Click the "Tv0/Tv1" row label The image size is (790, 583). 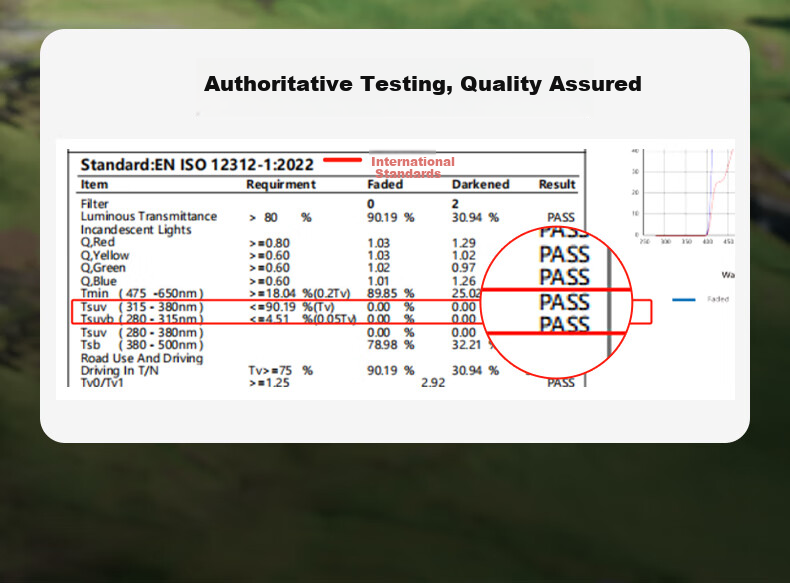[x=102, y=383]
